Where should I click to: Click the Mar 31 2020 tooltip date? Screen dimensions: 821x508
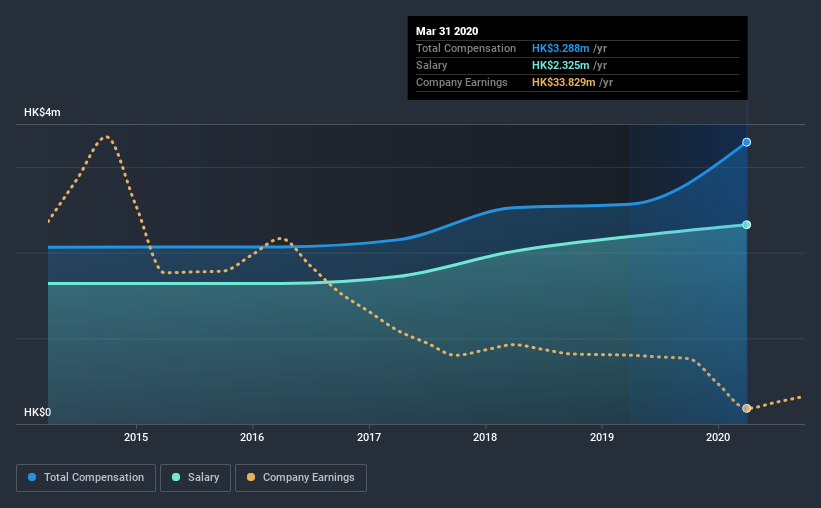pyautogui.click(x=447, y=31)
